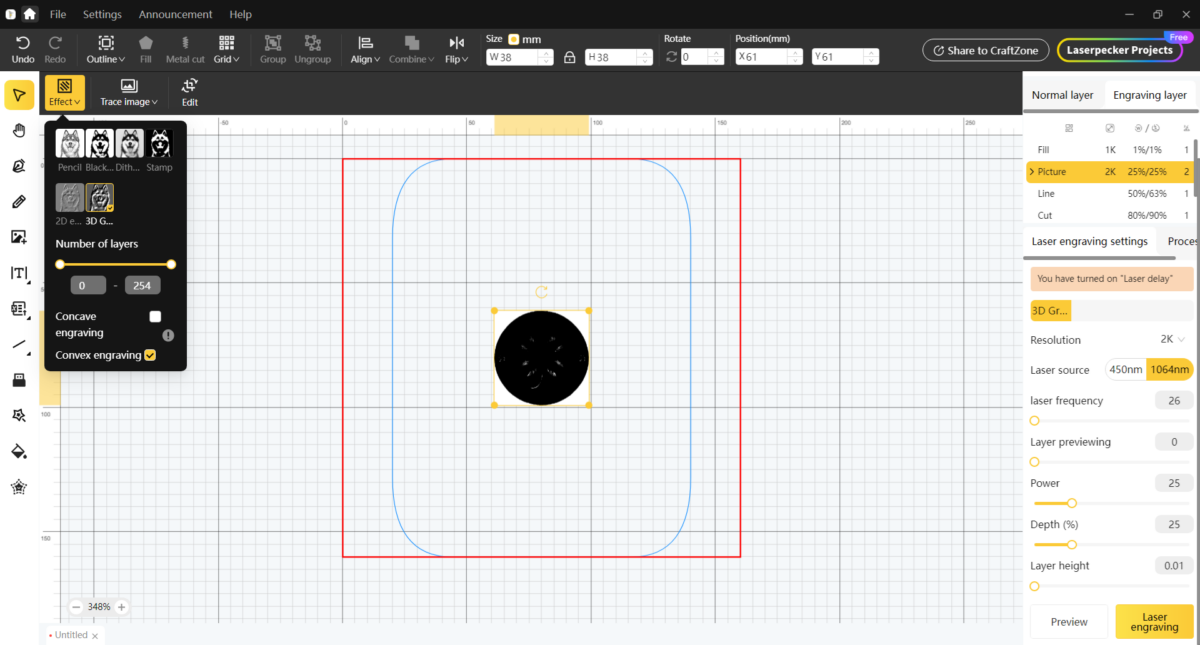Click the lock aspect ratio icon
The height and width of the screenshot is (645, 1200).
[x=569, y=57]
